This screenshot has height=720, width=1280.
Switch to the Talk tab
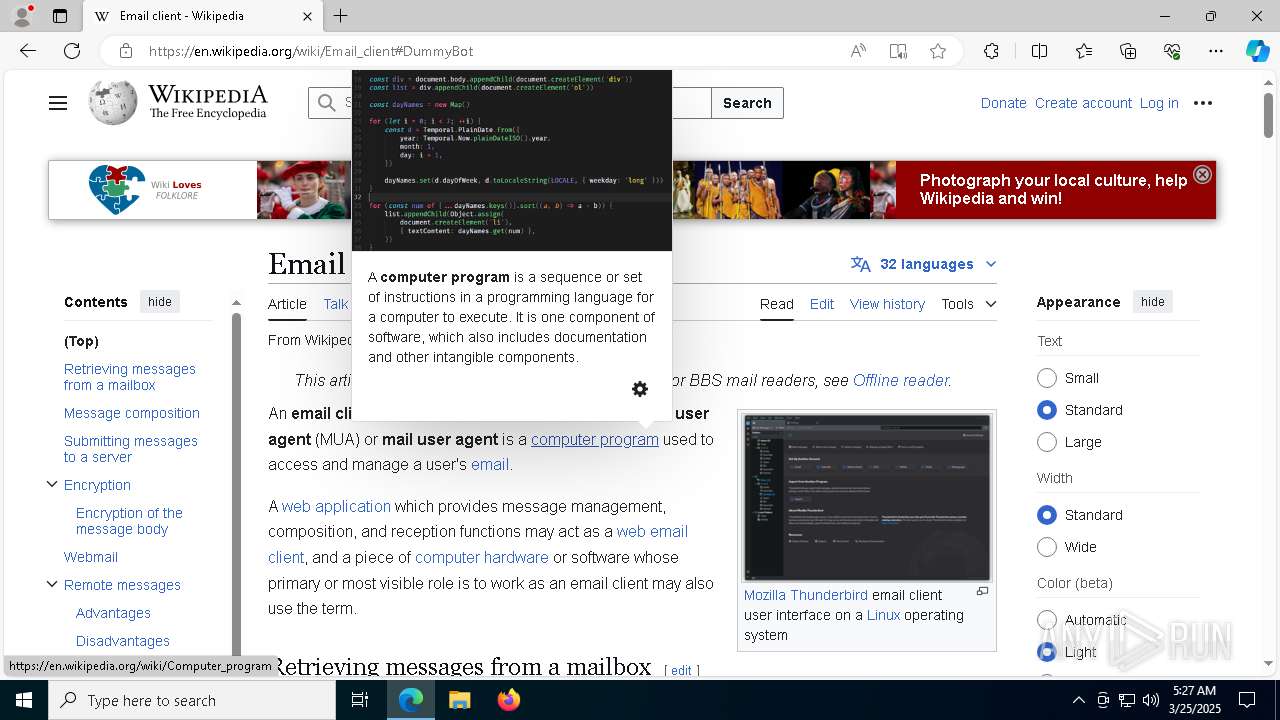[336, 304]
